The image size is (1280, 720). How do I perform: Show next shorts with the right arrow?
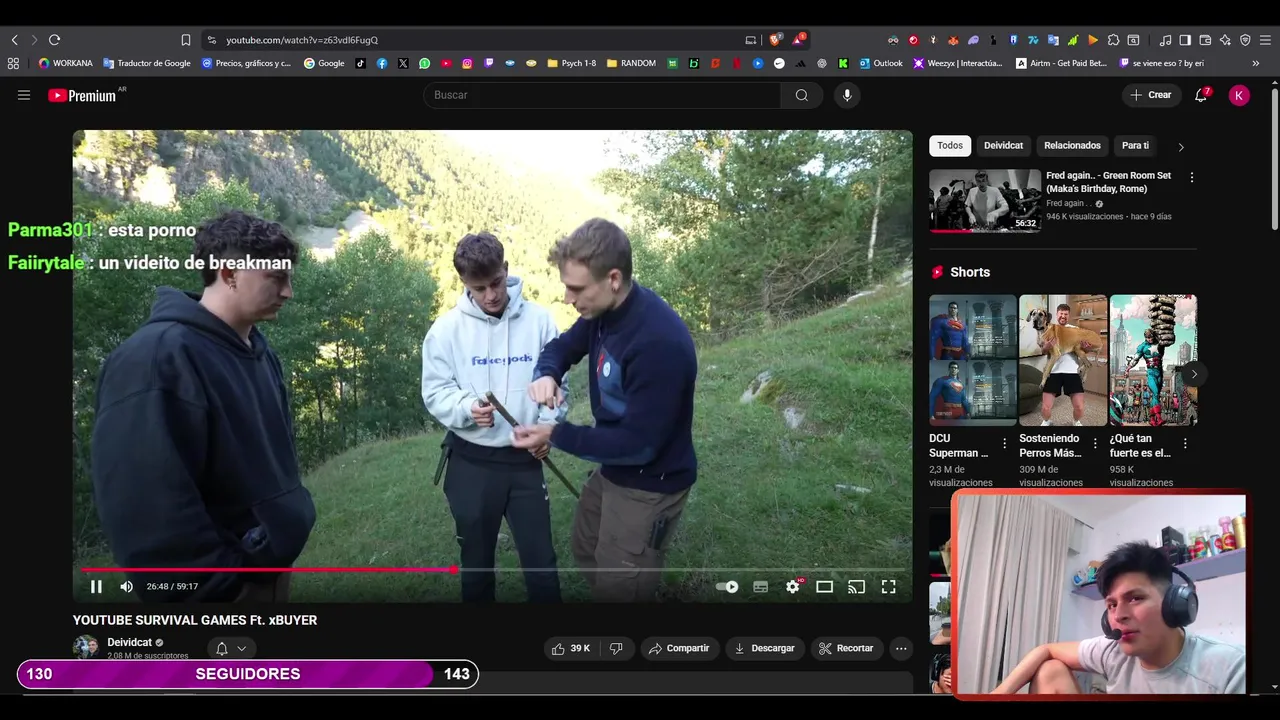(x=1194, y=374)
